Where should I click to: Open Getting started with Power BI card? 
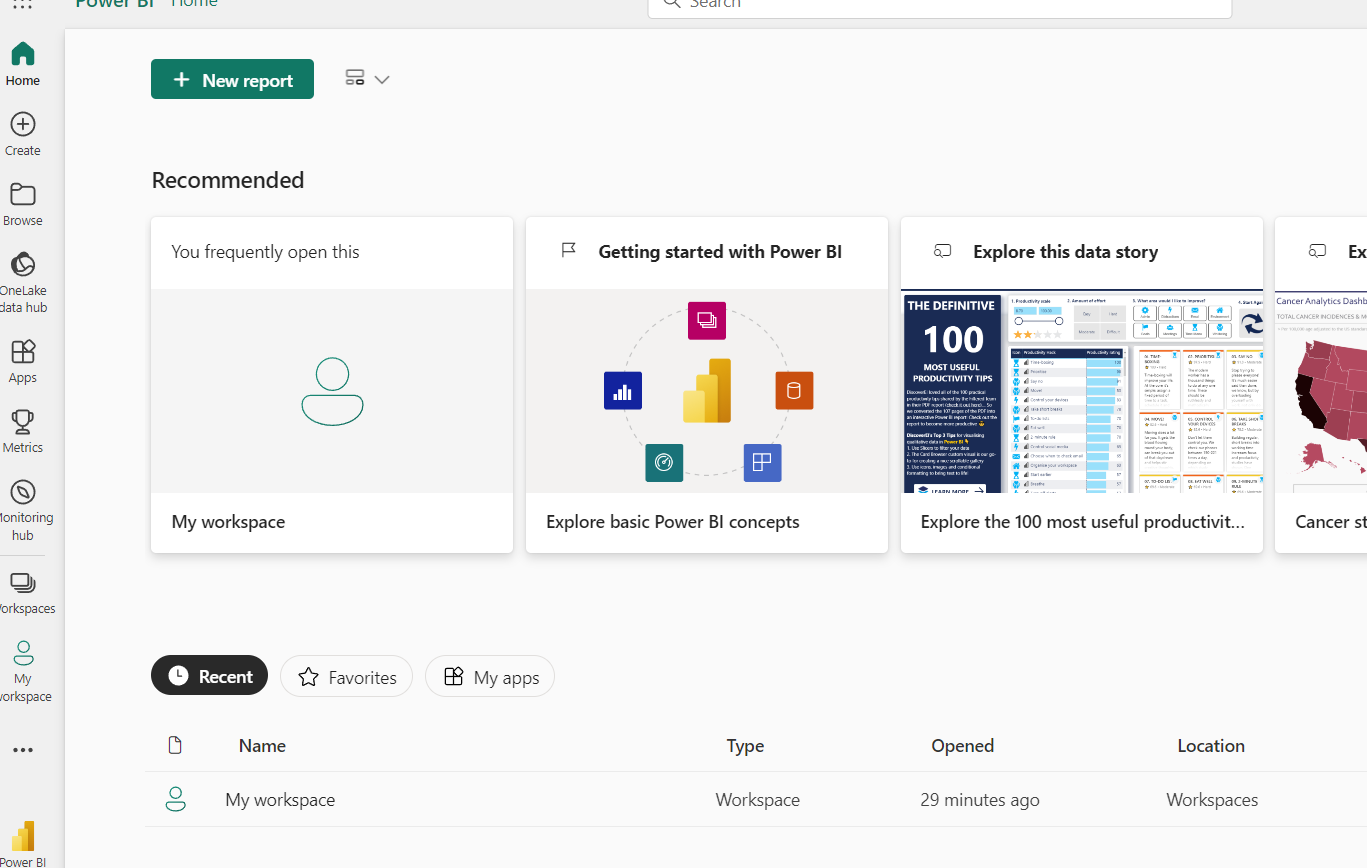[707, 385]
